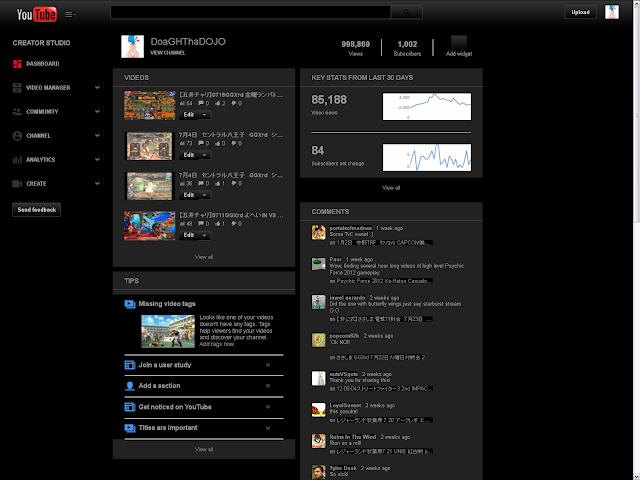
Task: Open the Analytics menu label
Action: coord(40,160)
